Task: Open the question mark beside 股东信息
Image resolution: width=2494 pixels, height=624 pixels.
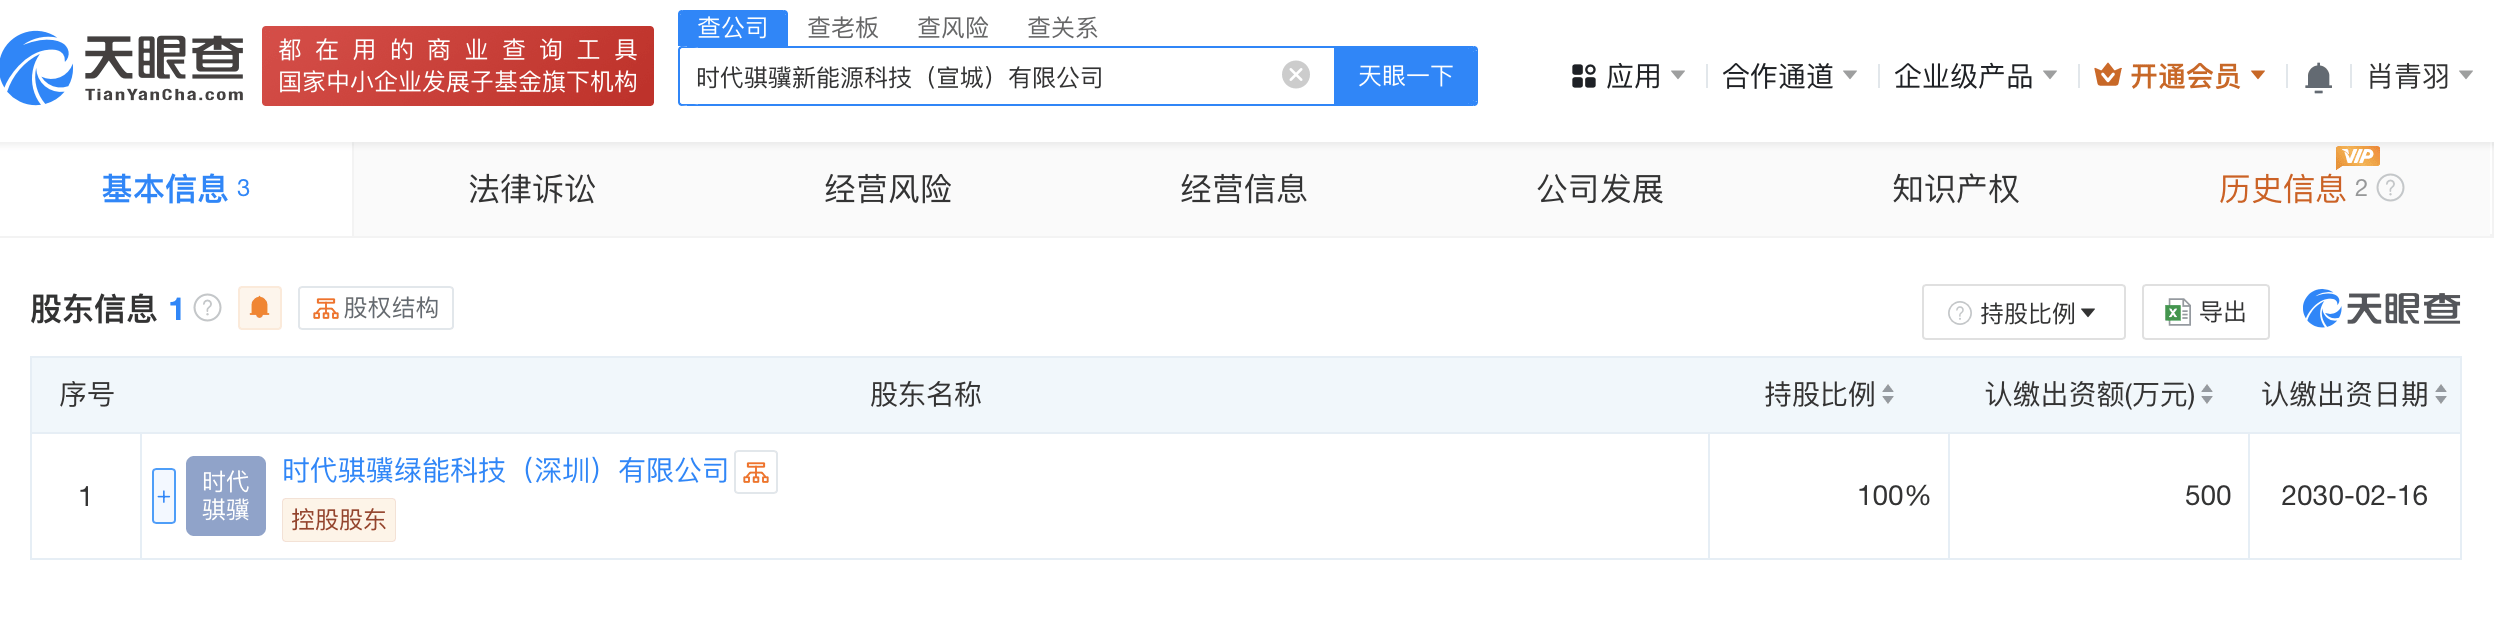Action: pos(207,308)
